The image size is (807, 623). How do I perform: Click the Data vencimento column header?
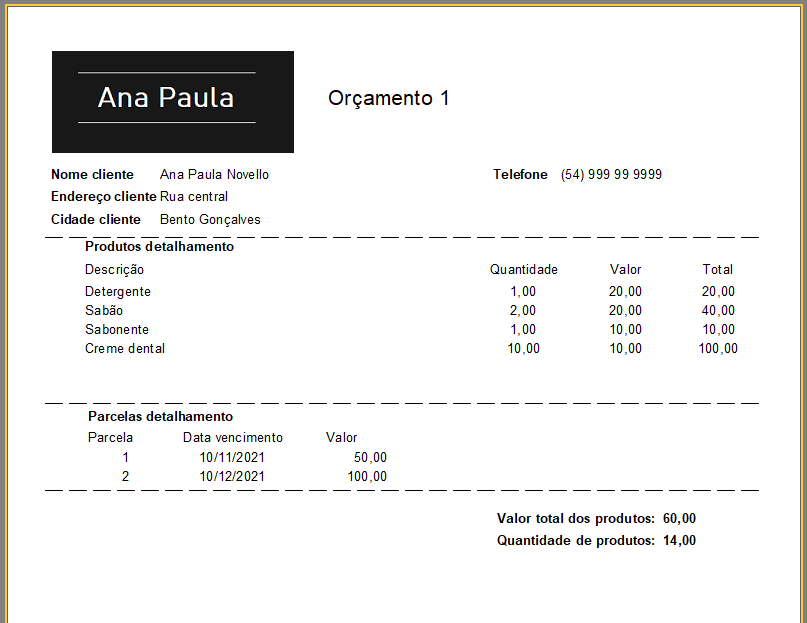pos(233,438)
